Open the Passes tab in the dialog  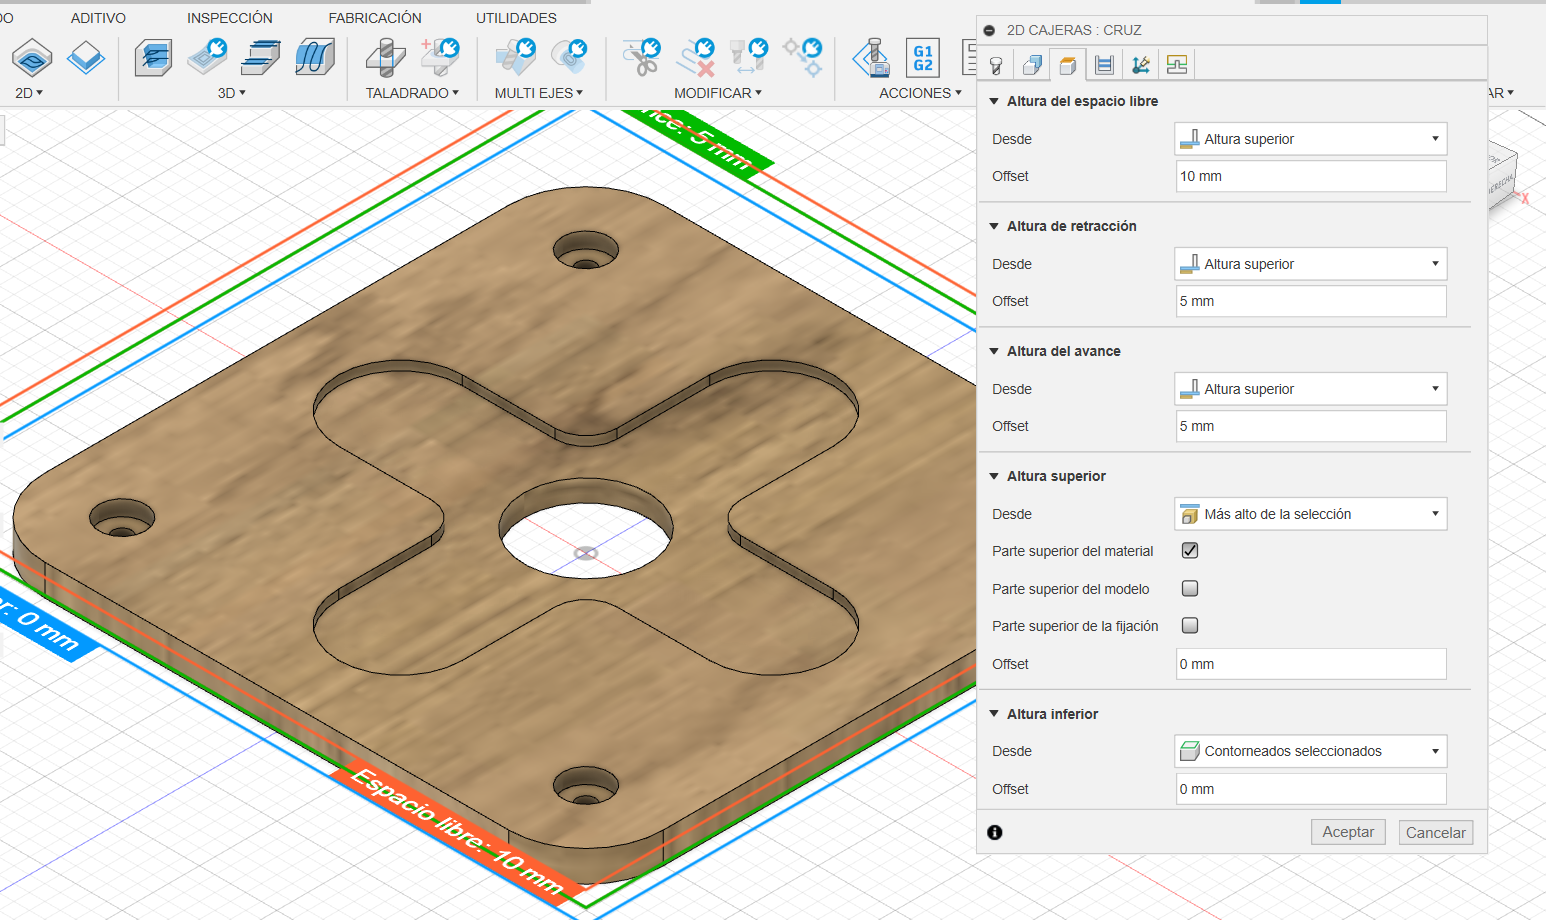point(1104,65)
